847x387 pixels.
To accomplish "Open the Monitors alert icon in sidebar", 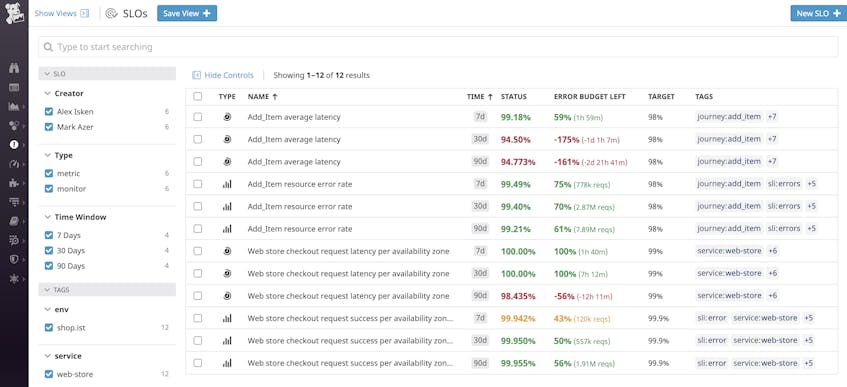I will tap(14, 144).
